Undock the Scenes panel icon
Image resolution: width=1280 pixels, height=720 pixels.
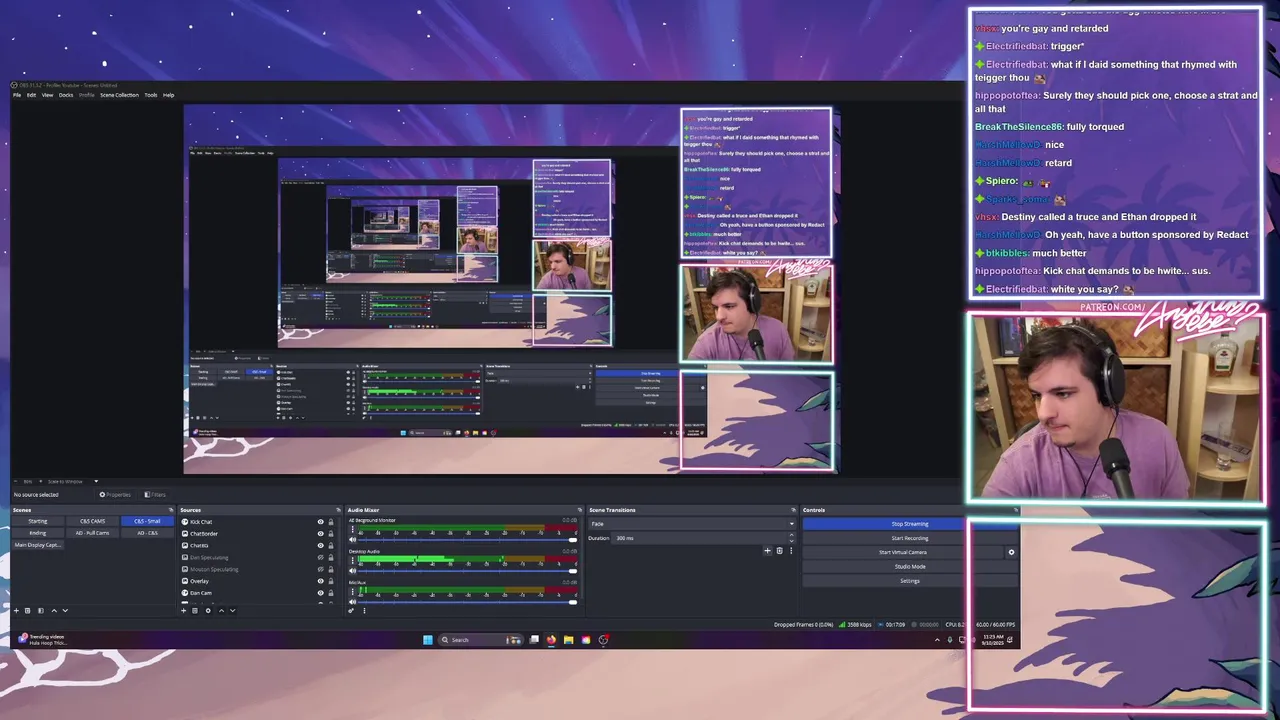[x=171, y=510]
